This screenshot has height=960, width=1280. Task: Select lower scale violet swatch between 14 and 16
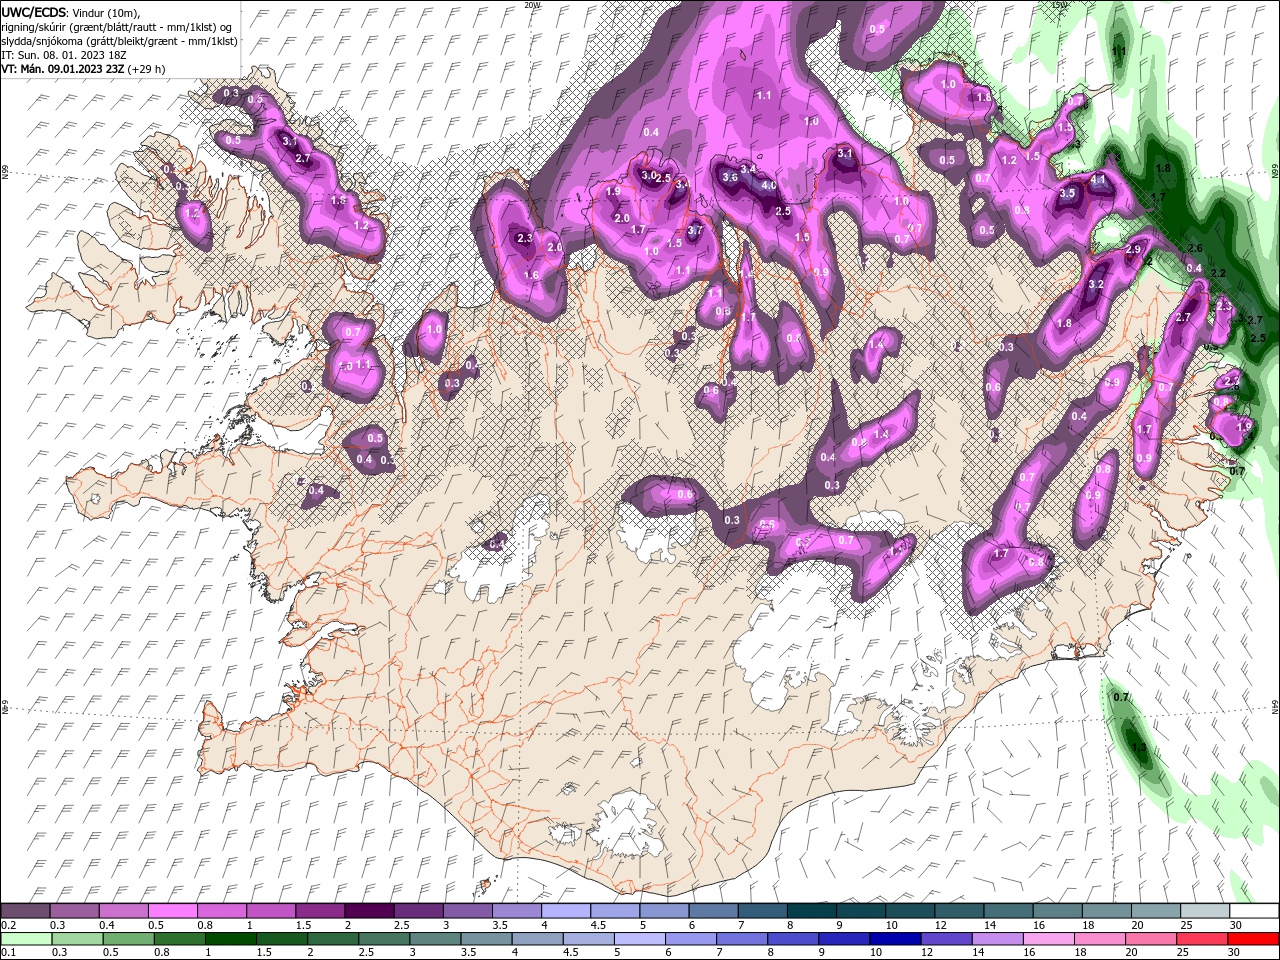[996, 939]
